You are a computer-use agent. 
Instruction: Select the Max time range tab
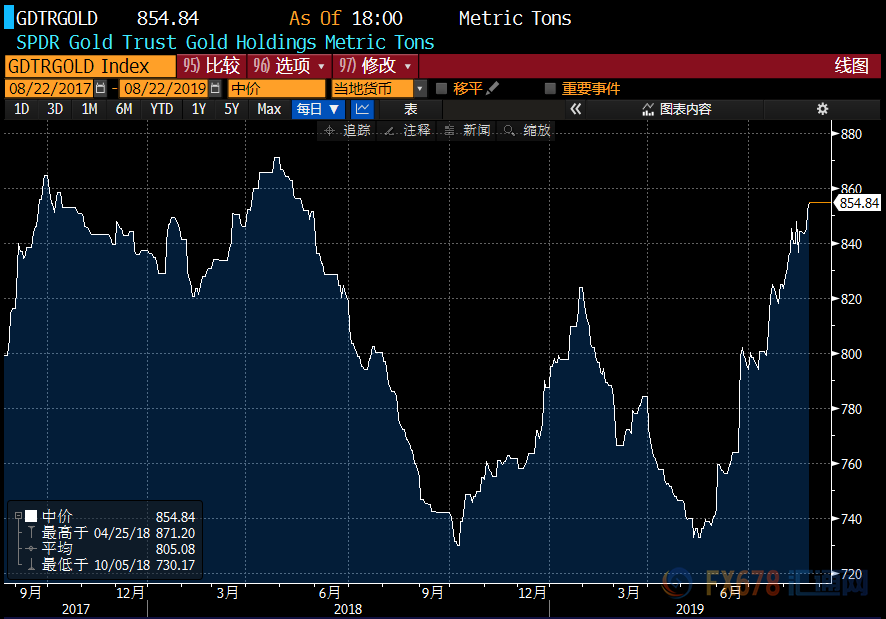(269, 109)
